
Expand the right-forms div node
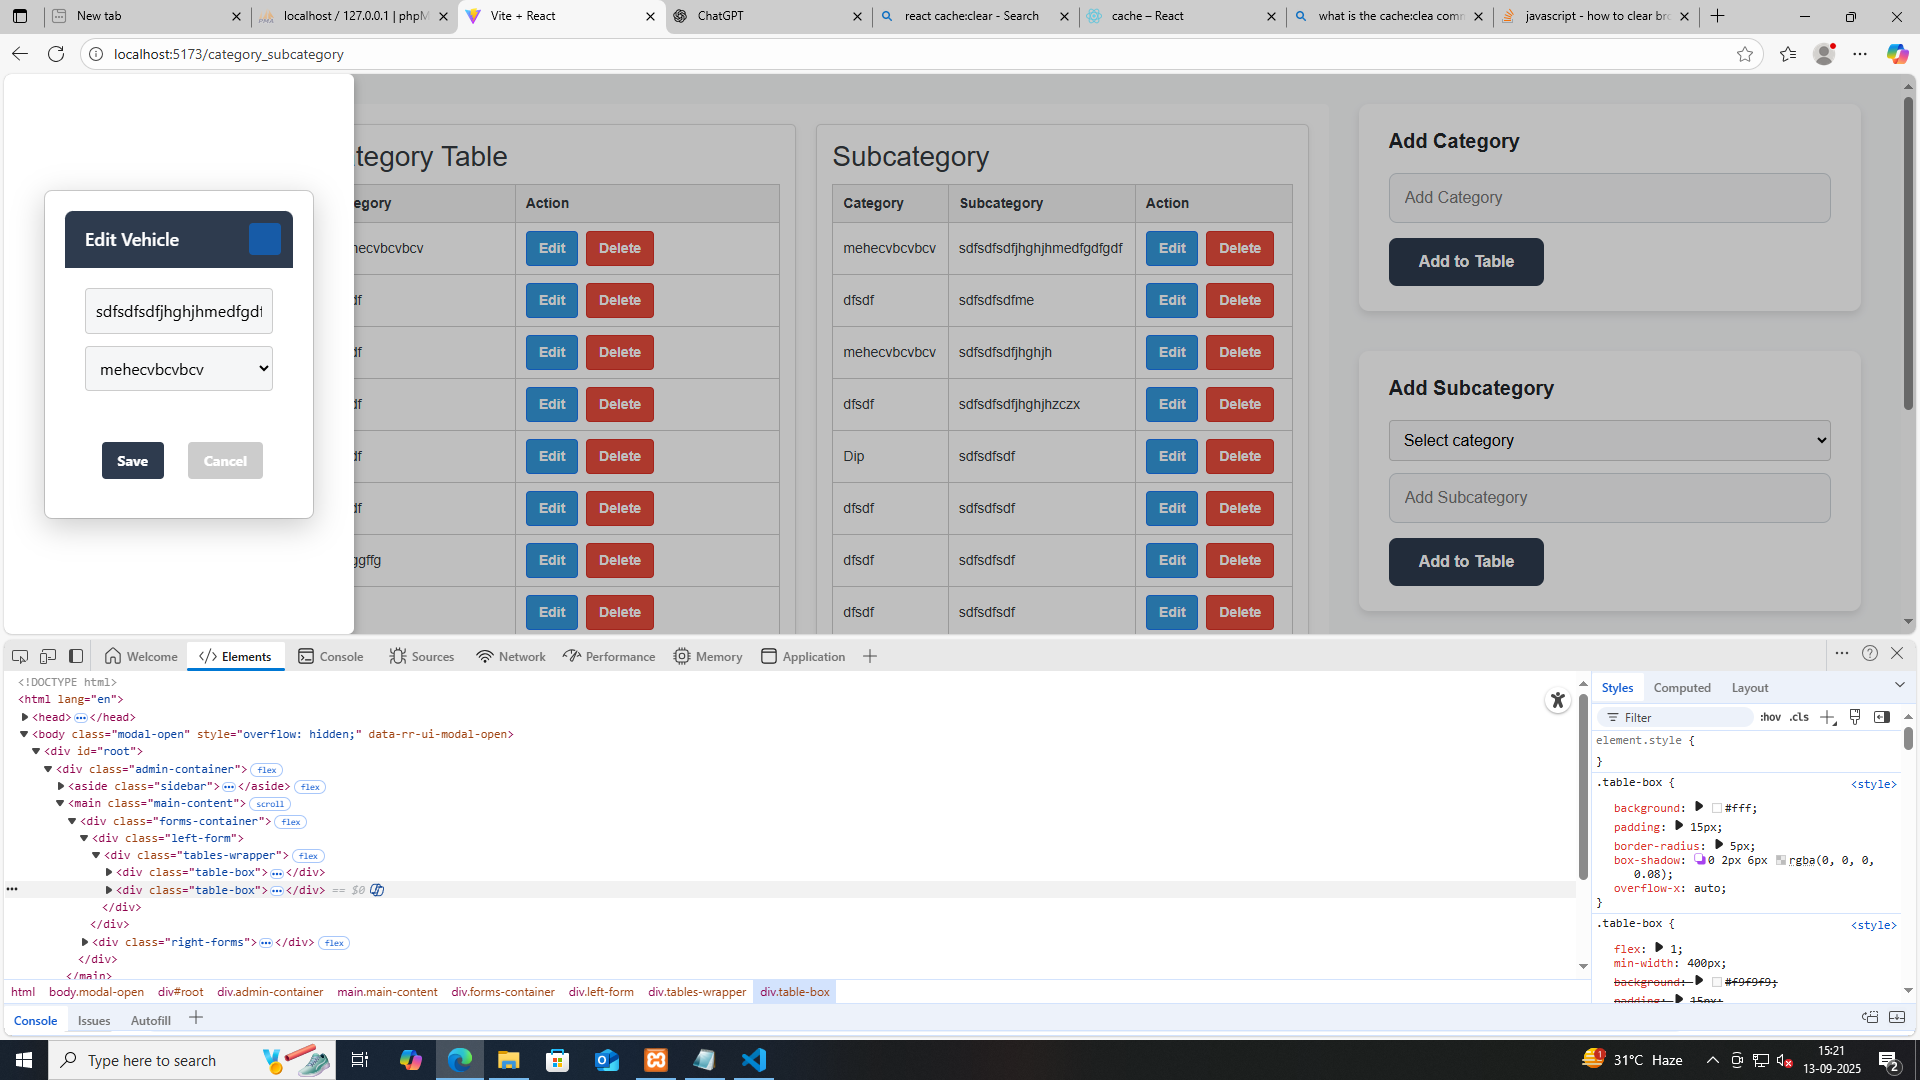pos(85,942)
